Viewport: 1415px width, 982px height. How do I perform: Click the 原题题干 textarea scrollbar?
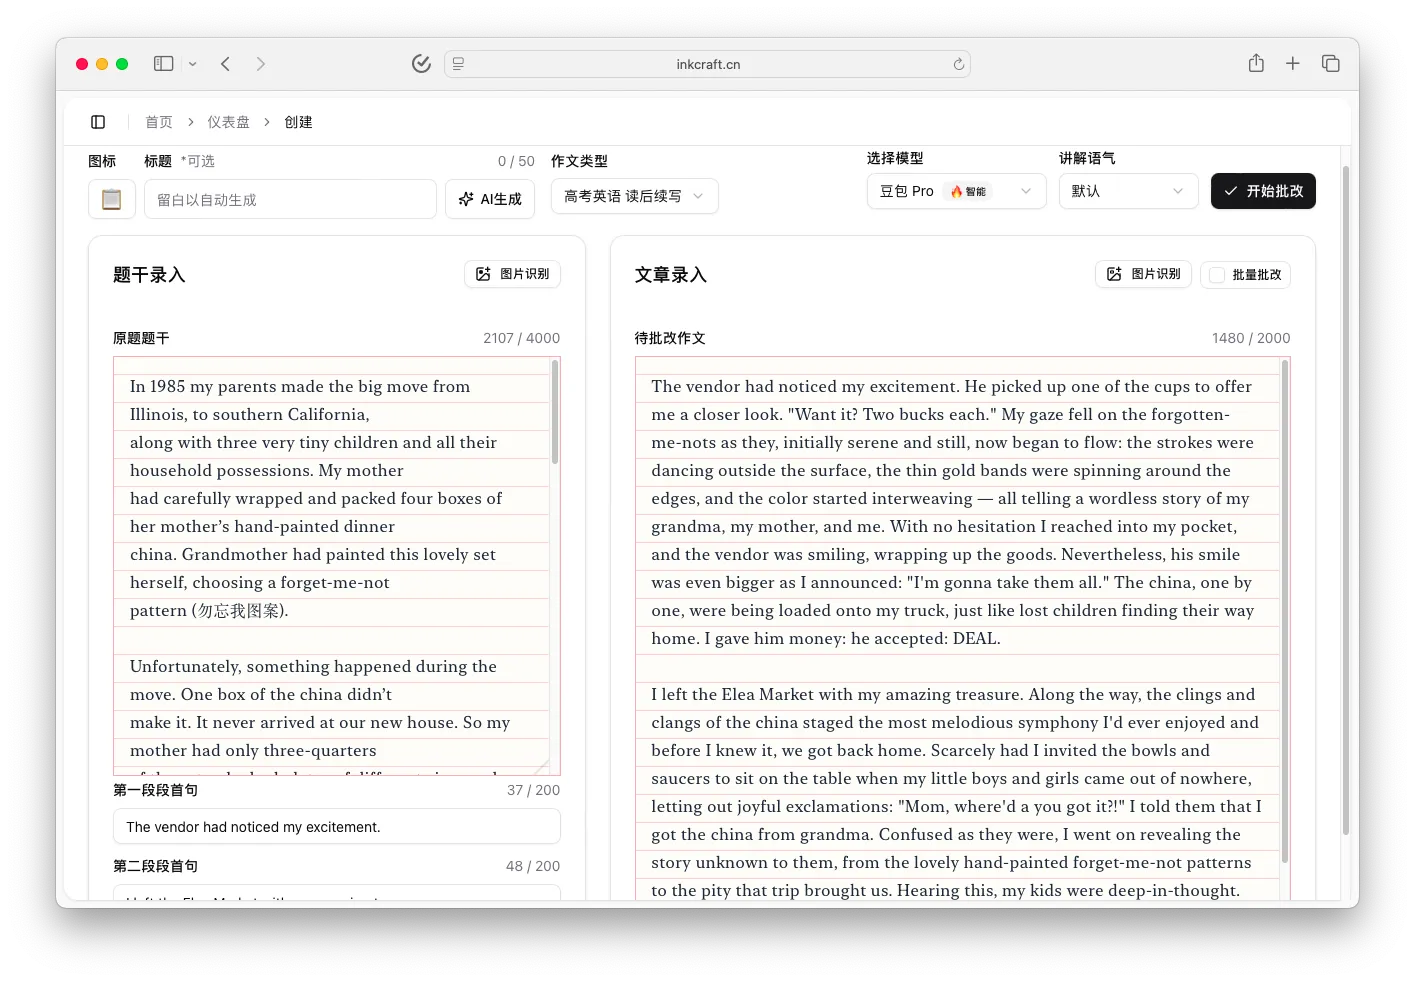click(555, 412)
